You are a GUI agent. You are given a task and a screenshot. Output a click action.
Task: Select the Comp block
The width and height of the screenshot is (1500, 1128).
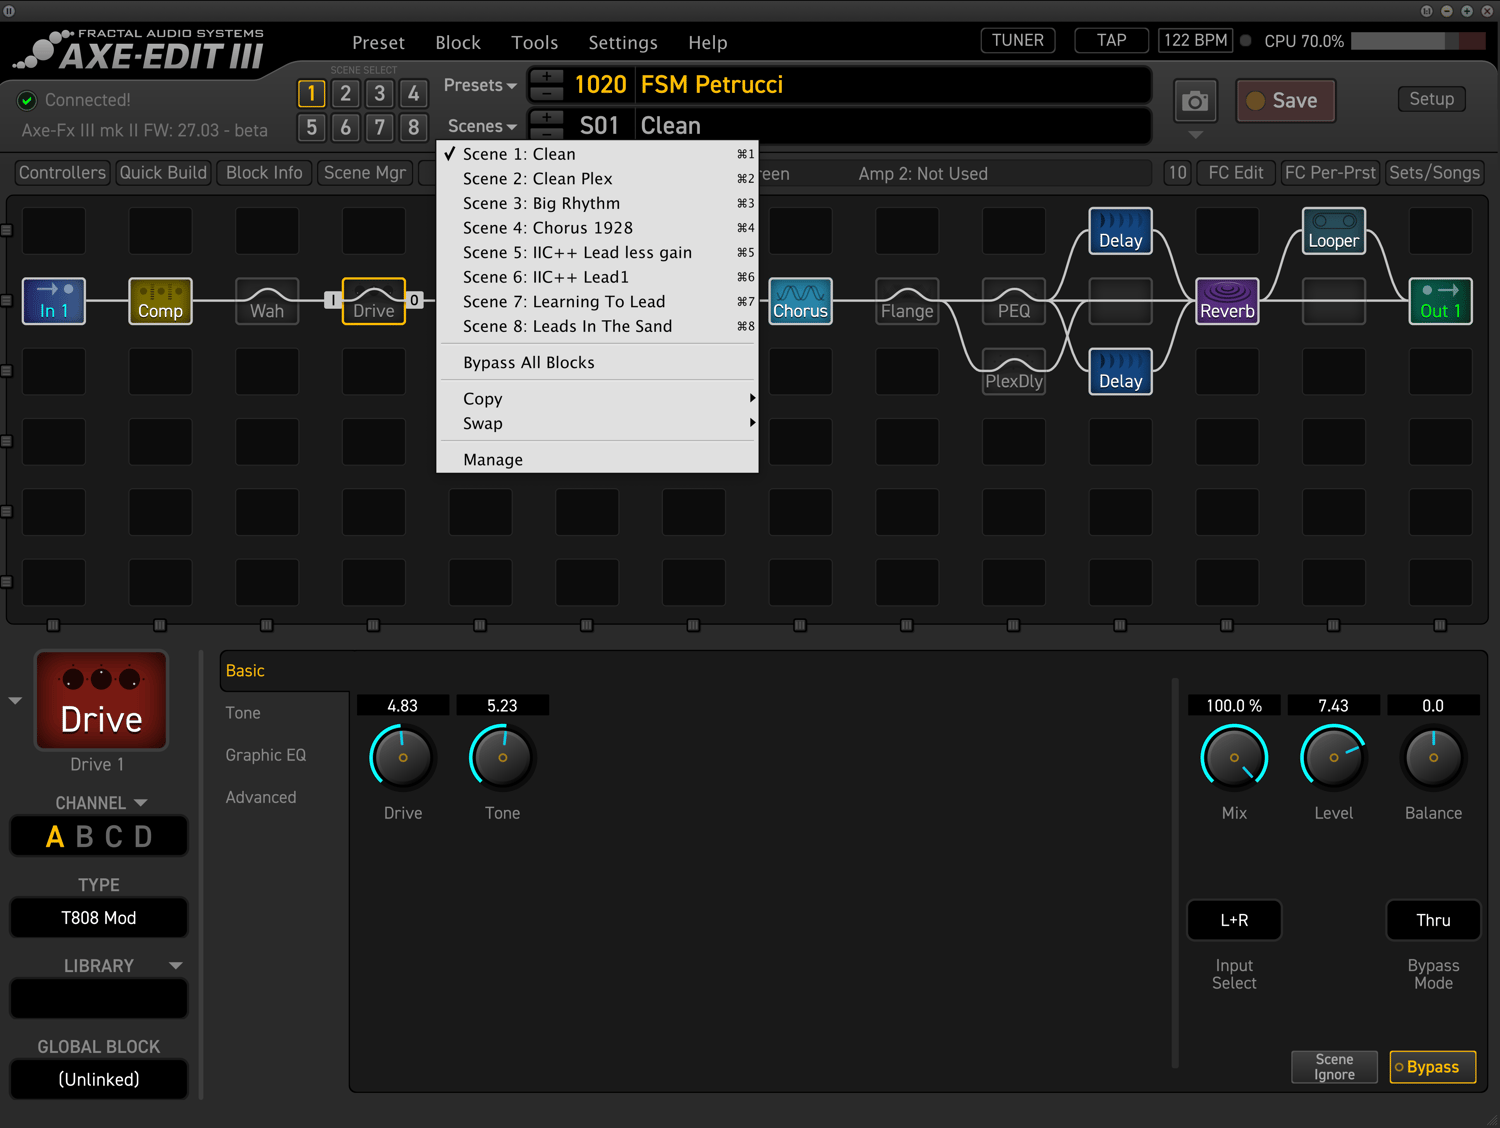[160, 301]
